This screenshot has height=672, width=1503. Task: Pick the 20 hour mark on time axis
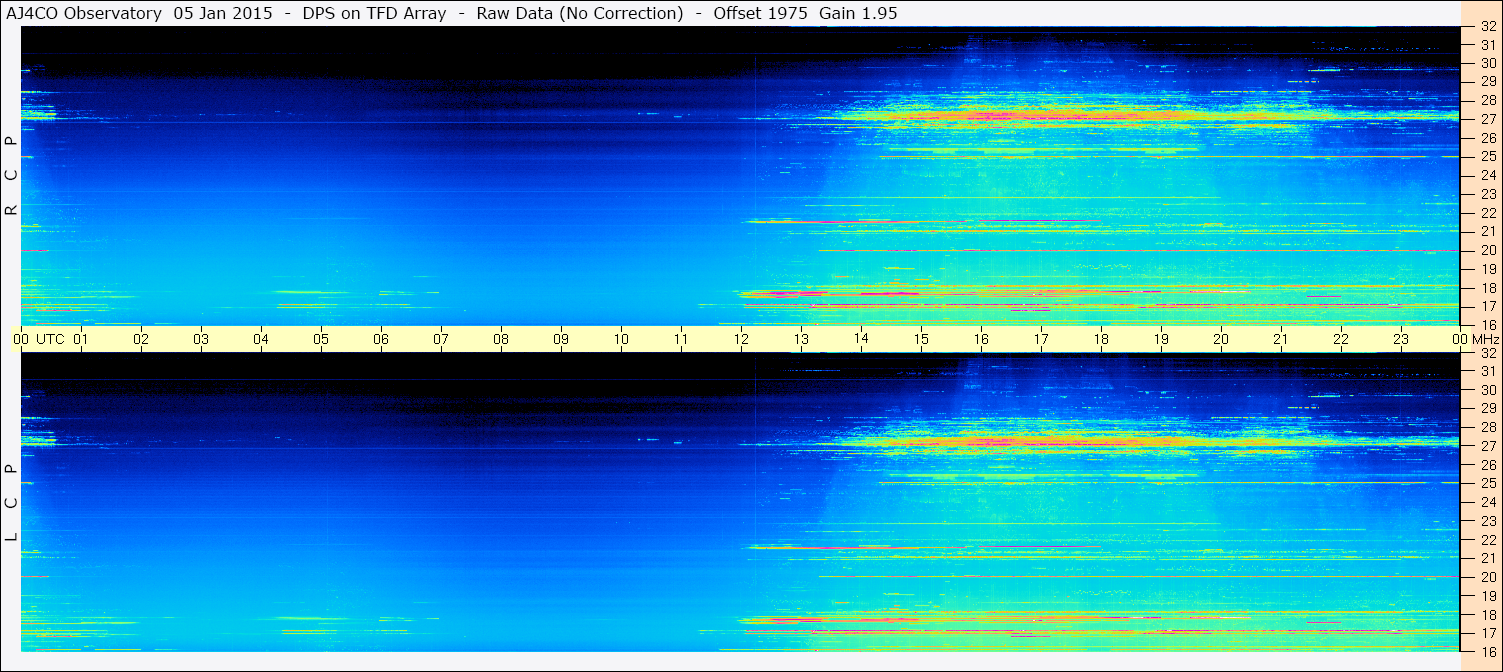tap(1221, 339)
